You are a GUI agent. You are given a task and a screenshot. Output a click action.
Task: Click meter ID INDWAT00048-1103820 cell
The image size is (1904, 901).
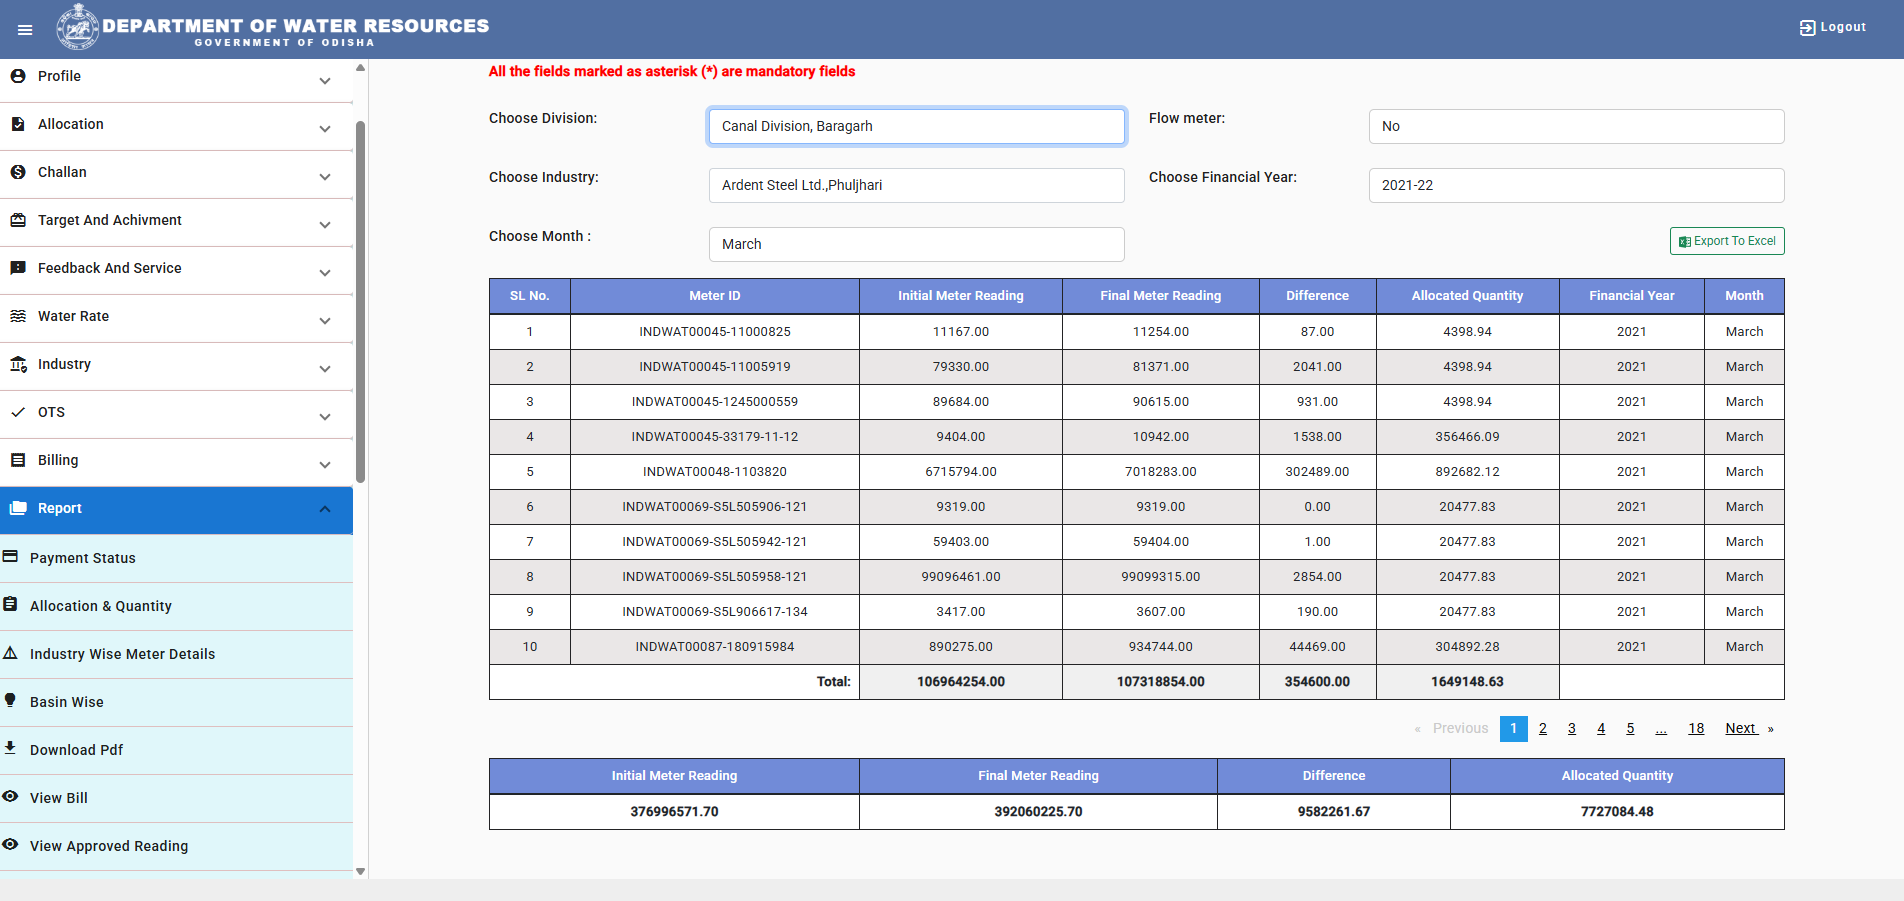point(715,472)
